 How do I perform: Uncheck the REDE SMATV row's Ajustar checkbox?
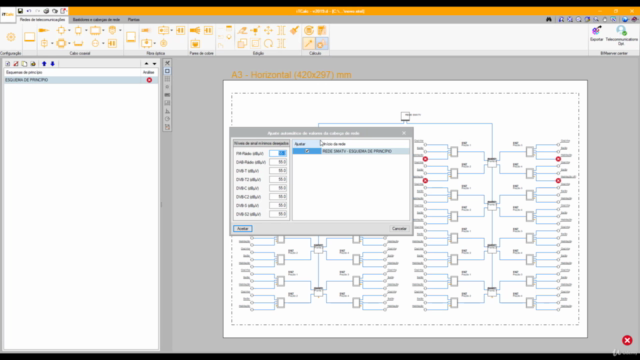(307, 151)
